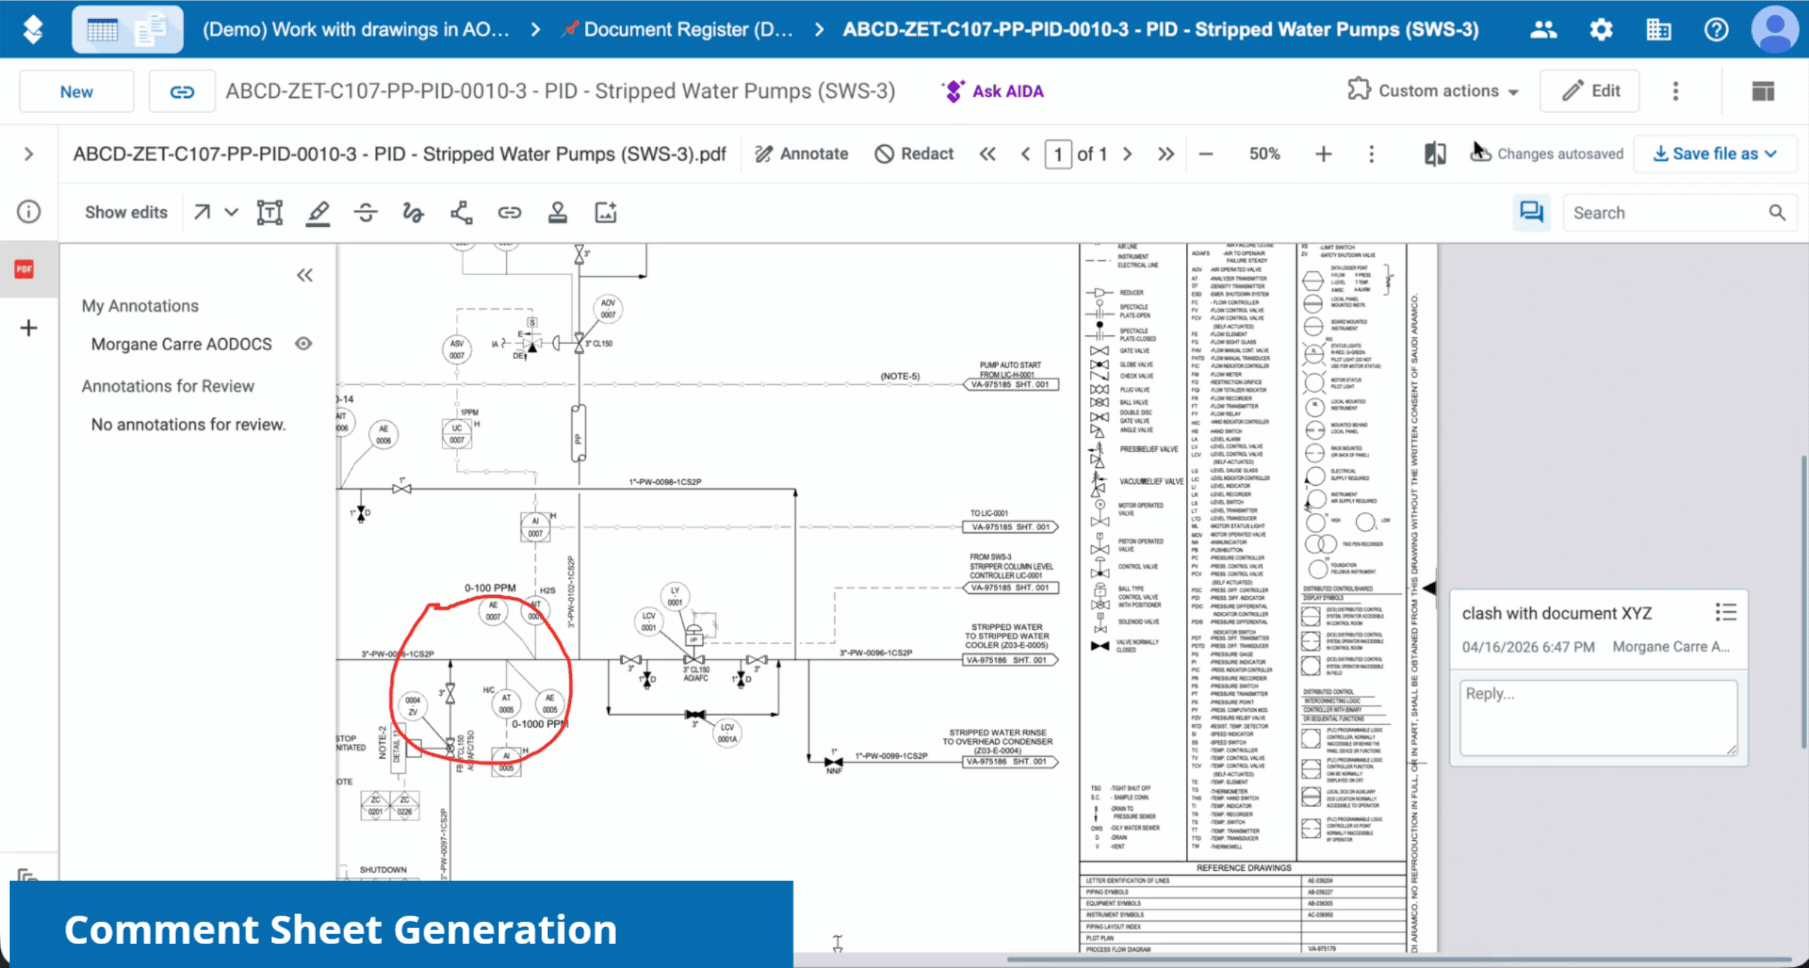The width and height of the screenshot is (1809, 968).
Task: Toggle visibility of Morgane Carre AODOCS annotations
Action: tap(303, 344)
